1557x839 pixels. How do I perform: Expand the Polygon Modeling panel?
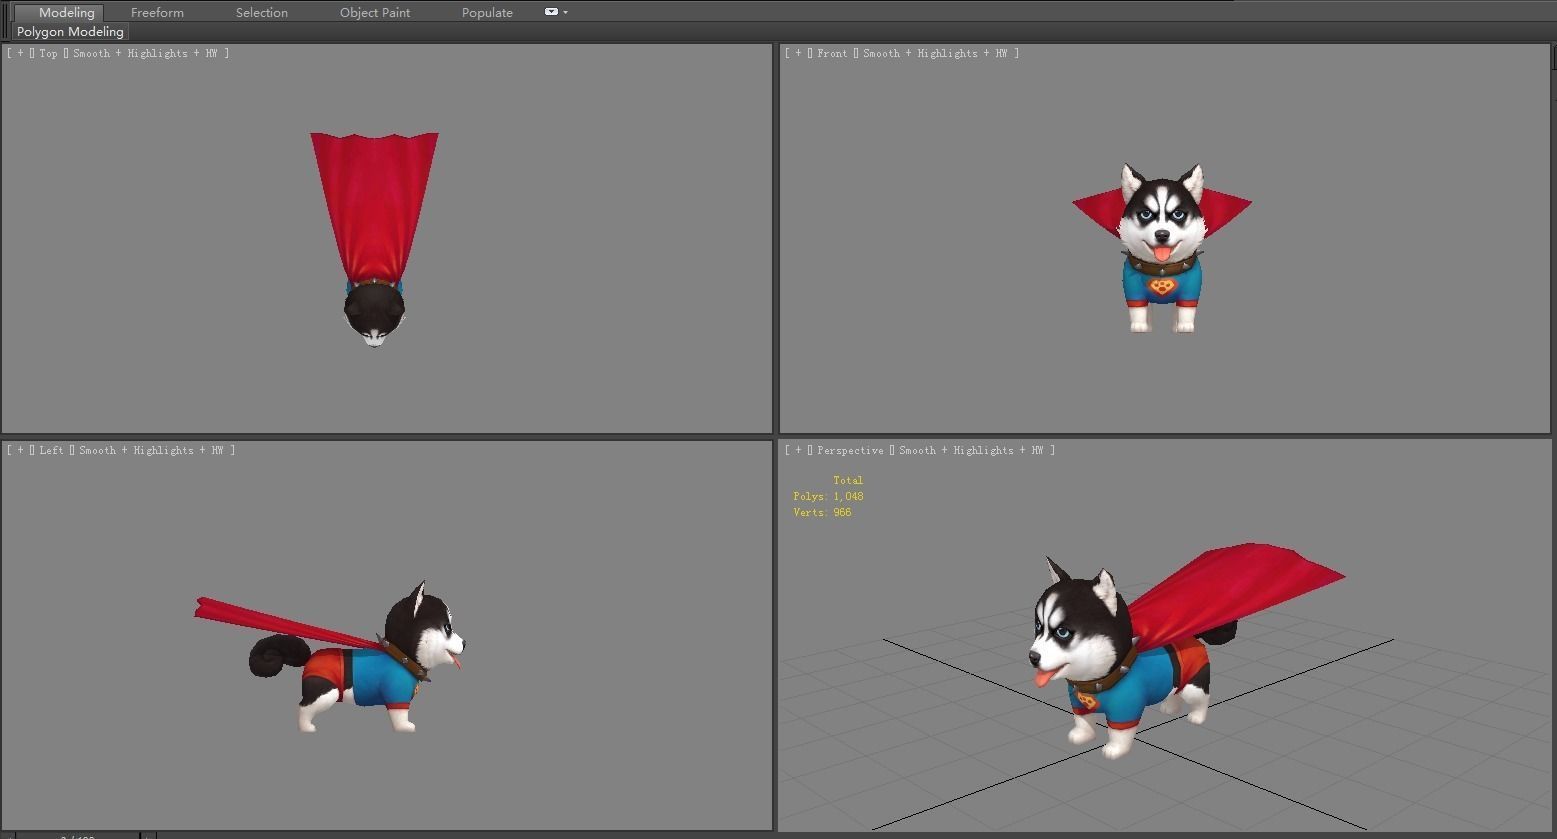[70, 32]
